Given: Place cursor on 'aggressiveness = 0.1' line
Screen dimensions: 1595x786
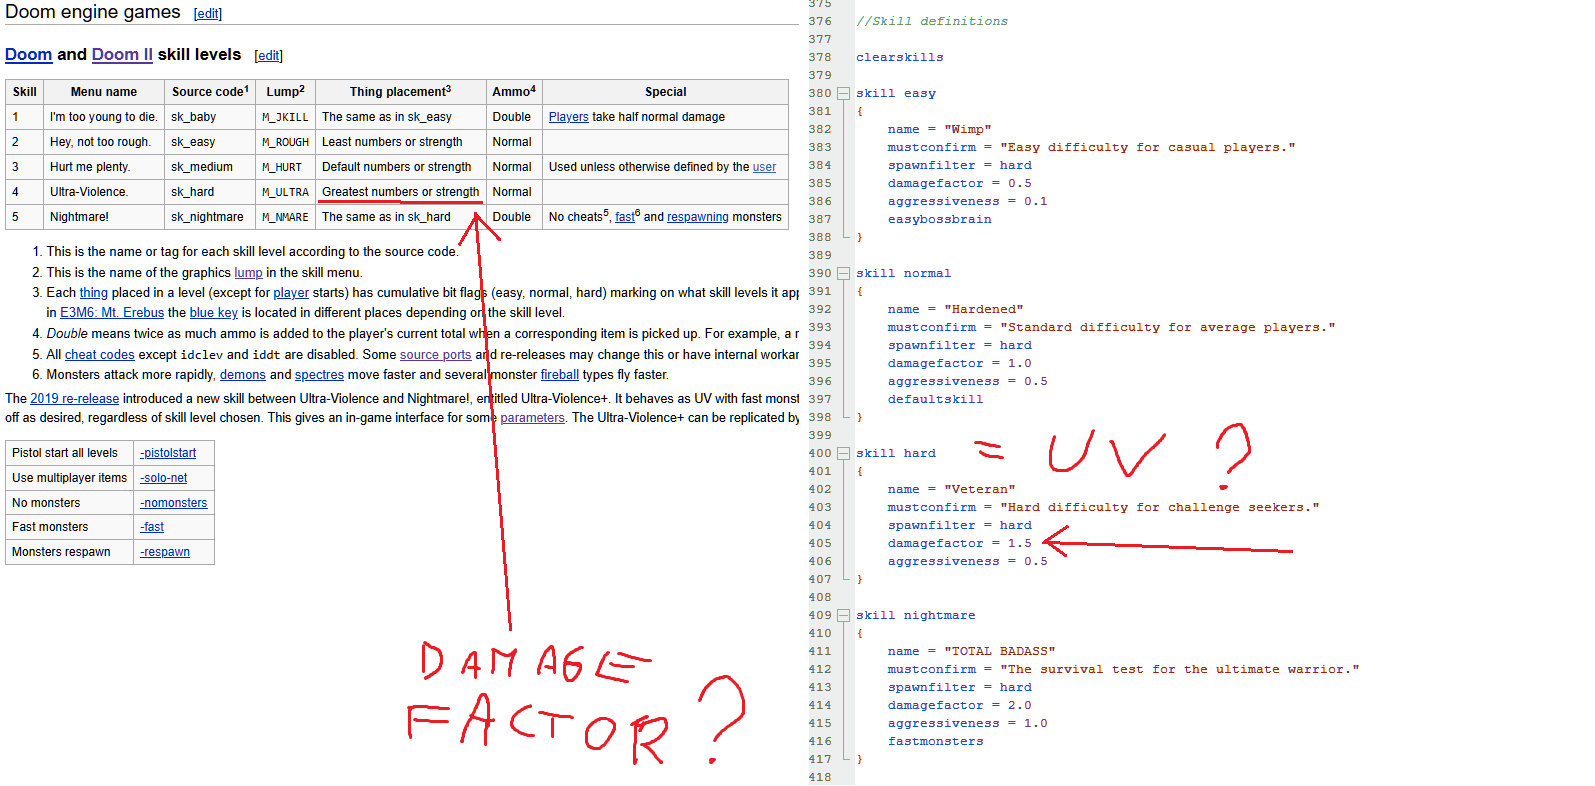Looking at the screenshot, I should (x=967, y=201).
